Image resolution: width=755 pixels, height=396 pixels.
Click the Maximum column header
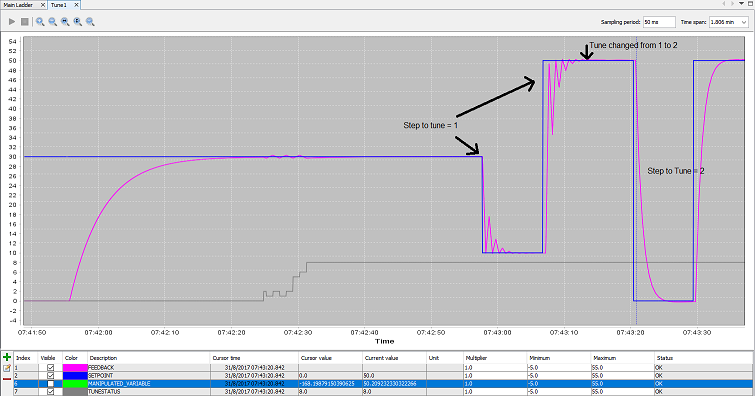pyautogui.click(x=623, y=358)
